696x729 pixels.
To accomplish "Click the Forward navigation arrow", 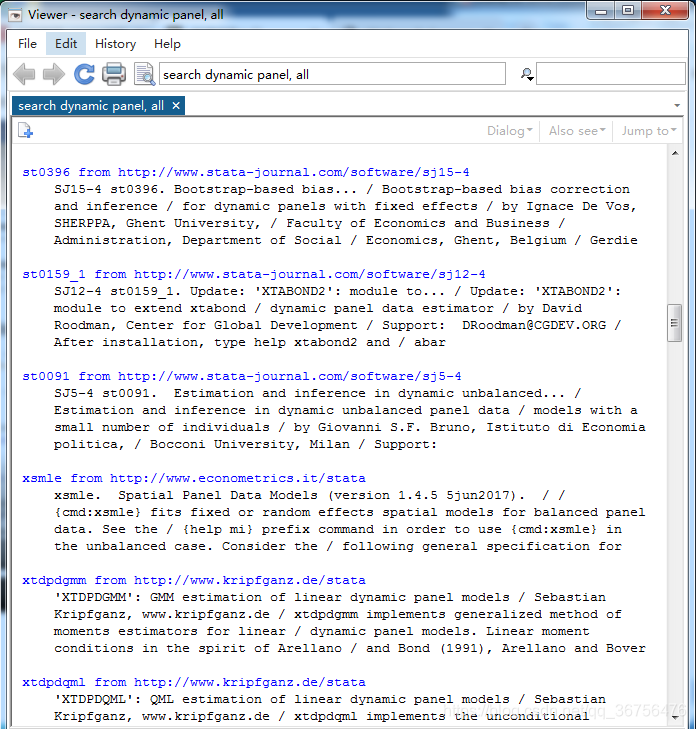I will coord(53,74).
